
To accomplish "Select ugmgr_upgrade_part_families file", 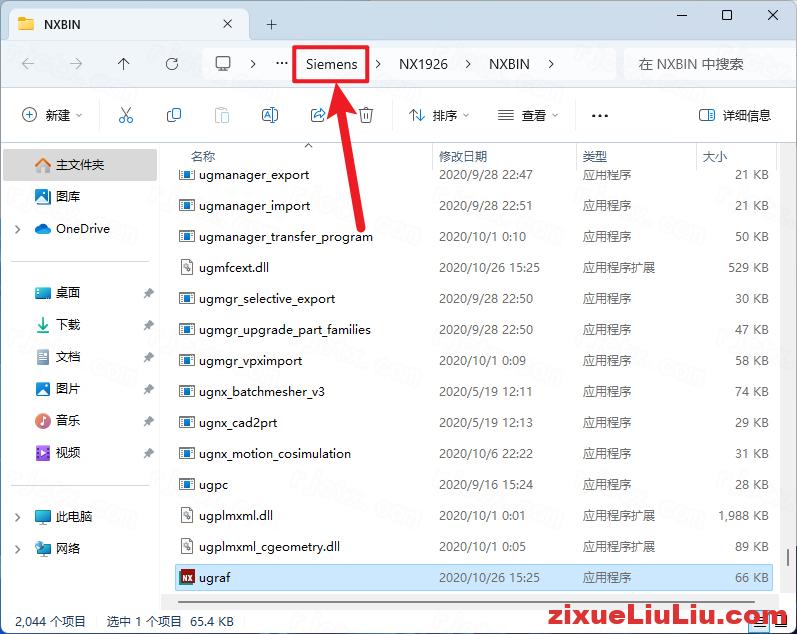I will (474, 330).
